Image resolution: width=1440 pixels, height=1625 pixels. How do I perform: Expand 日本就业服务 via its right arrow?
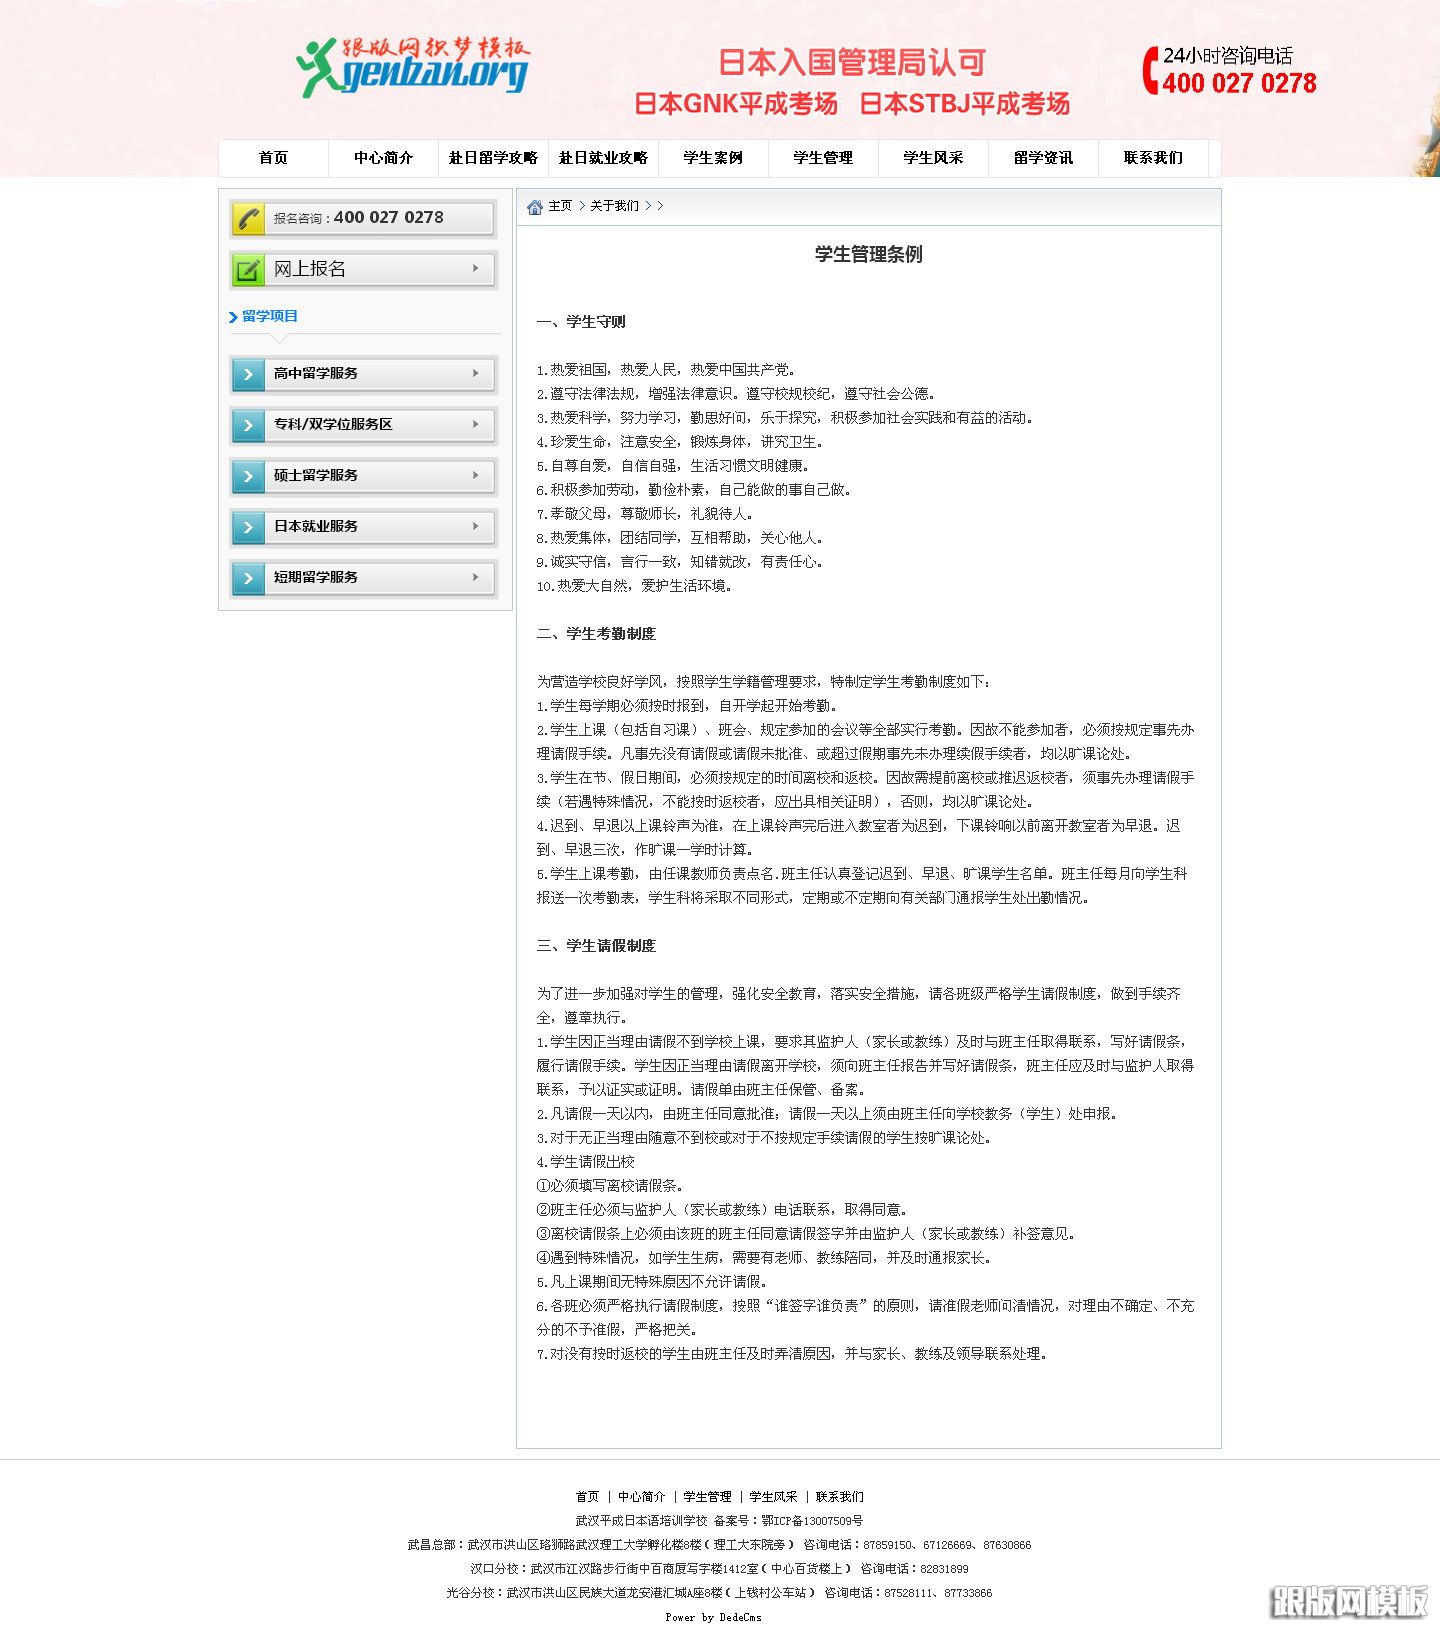(476, 526)
